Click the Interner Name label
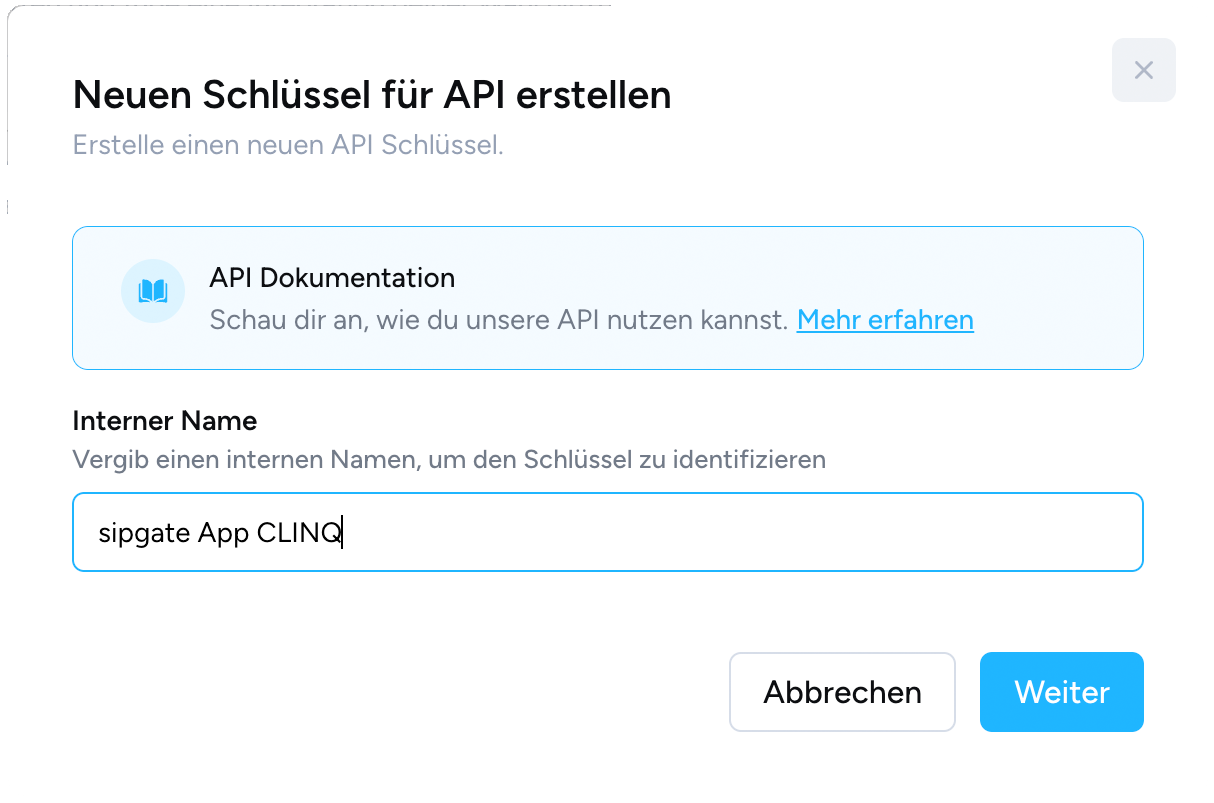The image size is (1214, 803). click(165, 421)
